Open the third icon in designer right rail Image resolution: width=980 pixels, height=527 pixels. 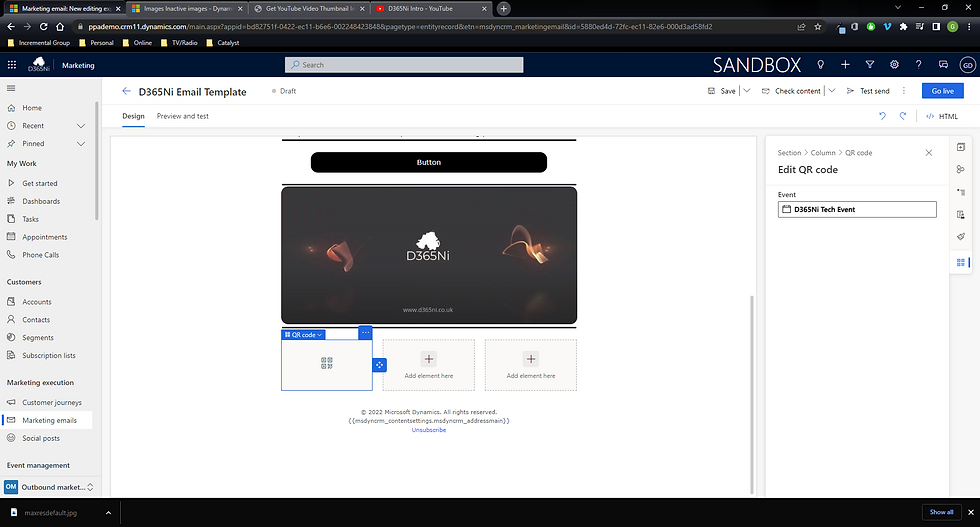point(961,192)
